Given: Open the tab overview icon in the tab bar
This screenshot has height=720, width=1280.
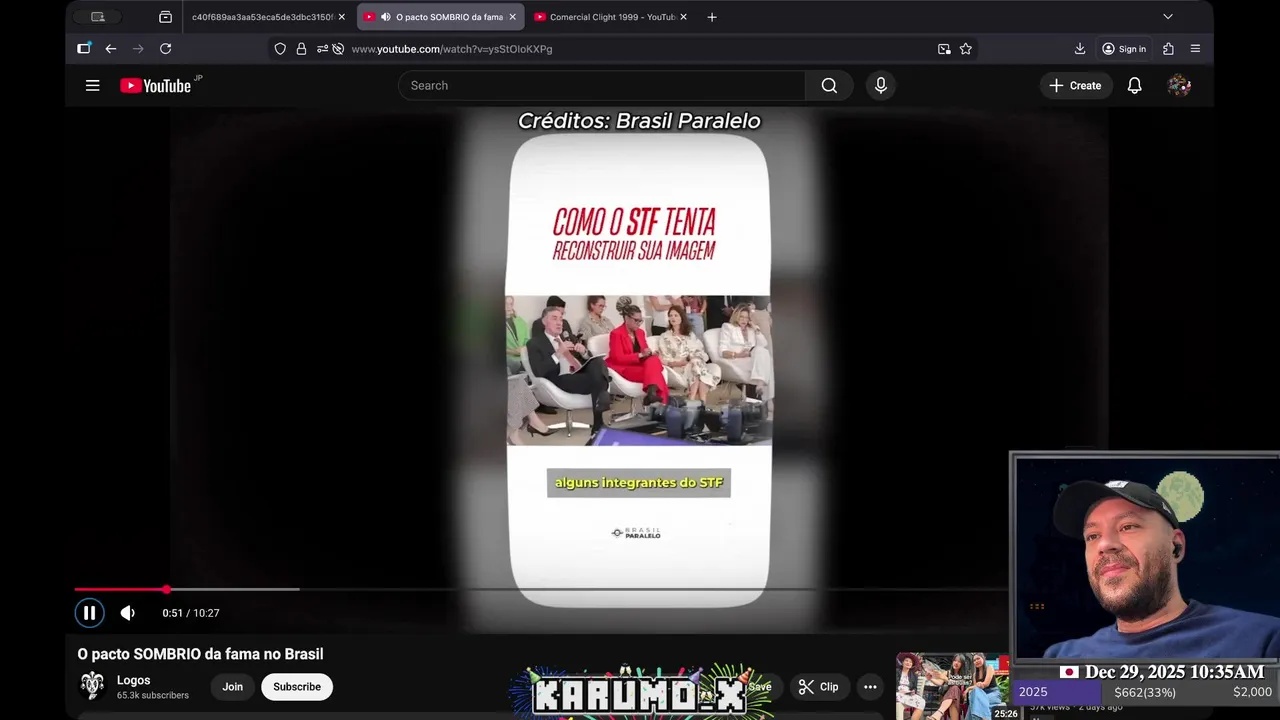Looking at the screenshot, I should [x=165, y=17].
